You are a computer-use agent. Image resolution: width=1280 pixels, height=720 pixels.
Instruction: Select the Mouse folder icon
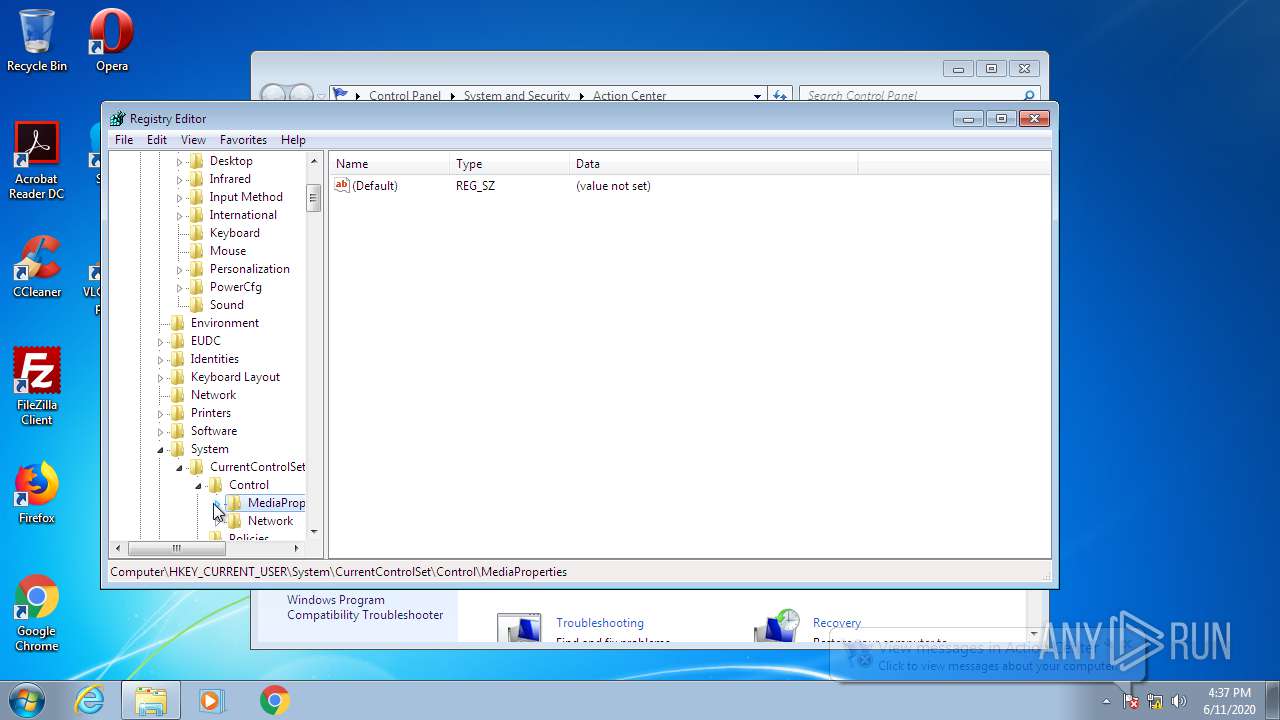[196, 251]
